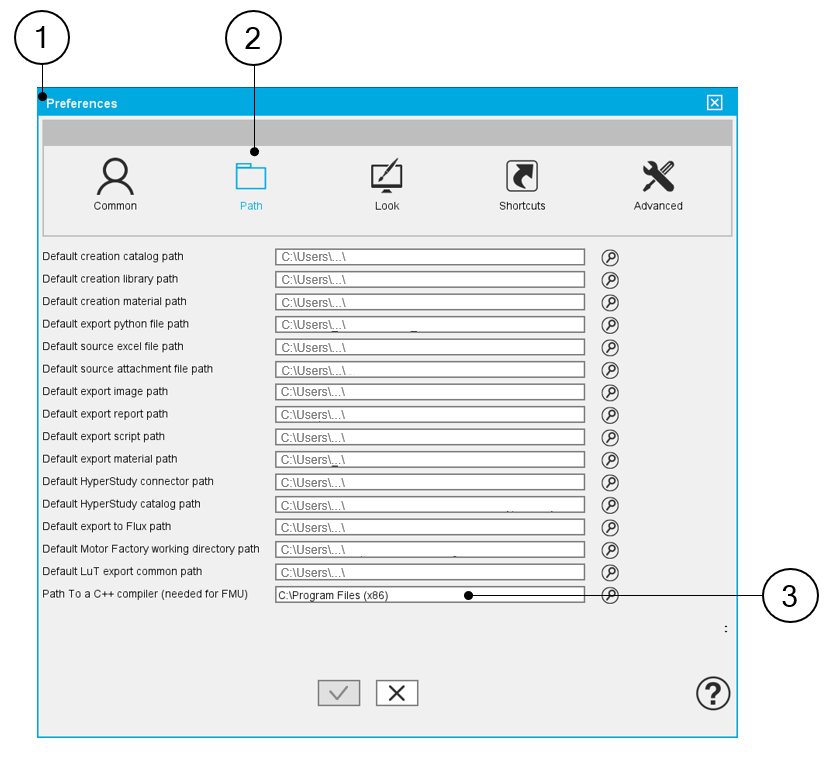Screen dimensions: 833x761
Task: Confirm preferences with the checkmark button
Action: tap(339, 693)
